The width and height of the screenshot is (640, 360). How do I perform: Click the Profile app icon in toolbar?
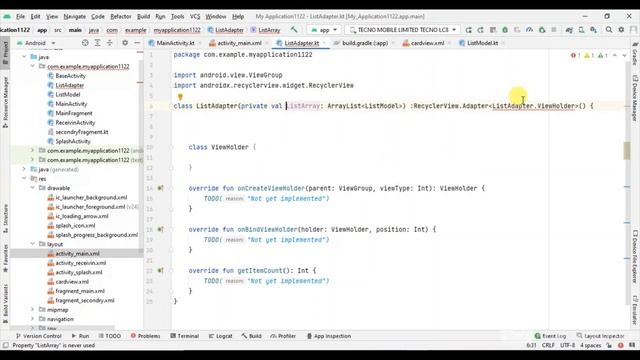[529, 30]
